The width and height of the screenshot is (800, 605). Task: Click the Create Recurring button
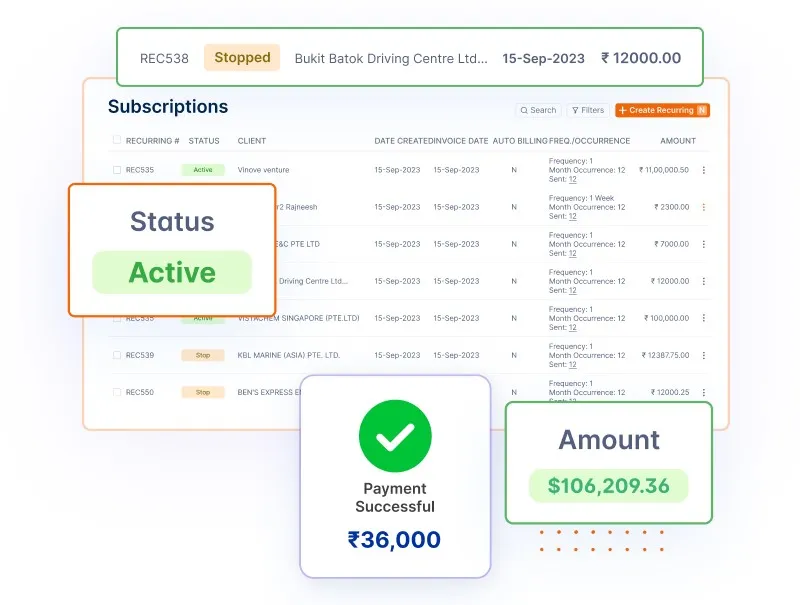point(662,110)
